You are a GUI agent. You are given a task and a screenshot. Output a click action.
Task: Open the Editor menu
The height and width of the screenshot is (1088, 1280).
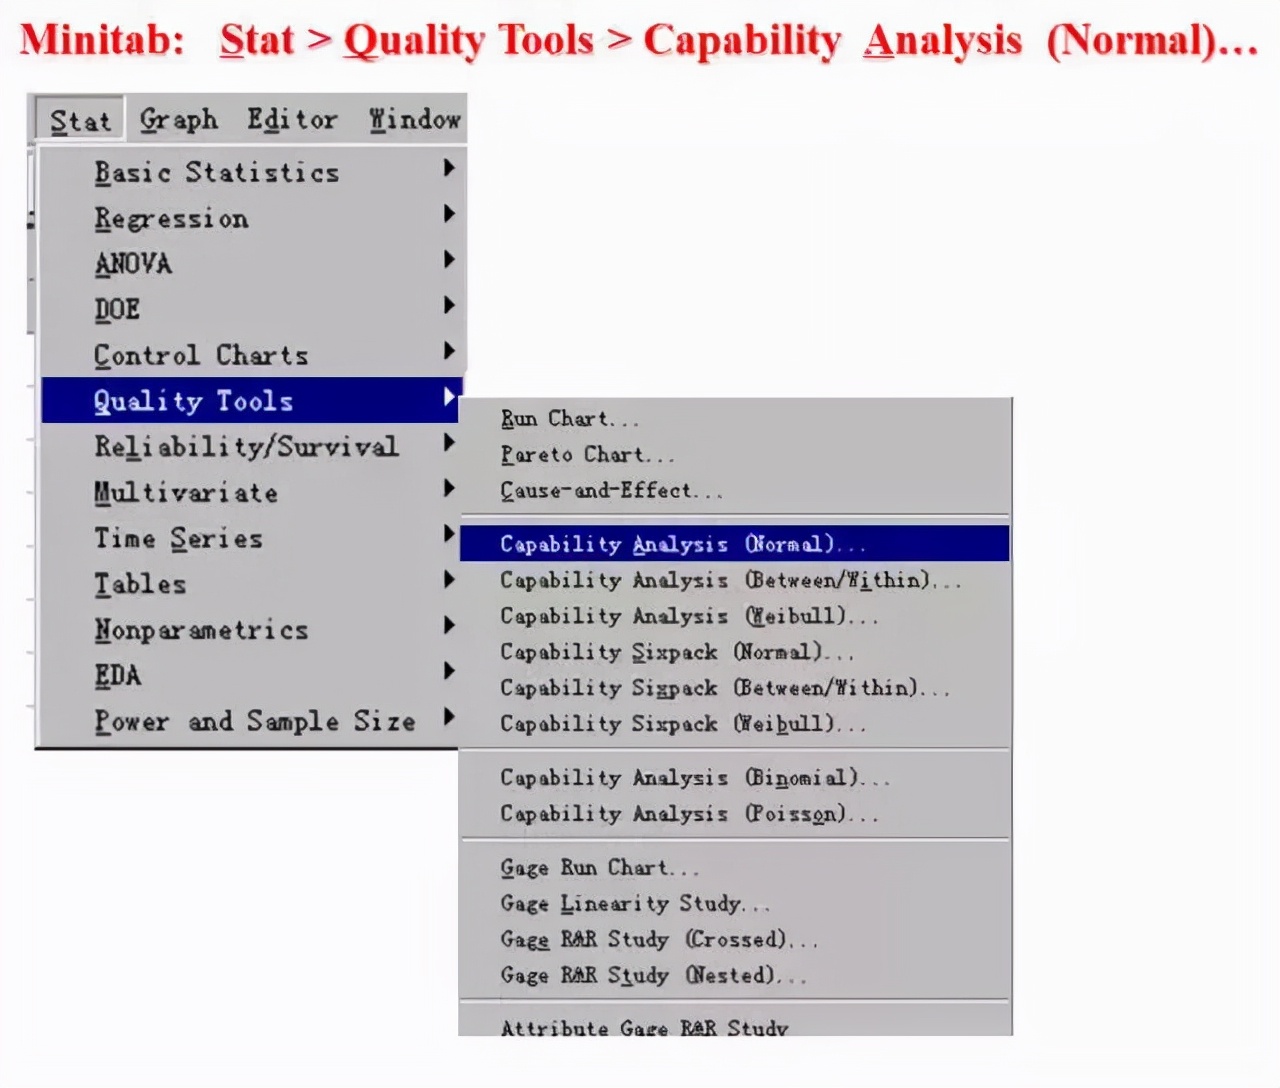tap(292, 120)
